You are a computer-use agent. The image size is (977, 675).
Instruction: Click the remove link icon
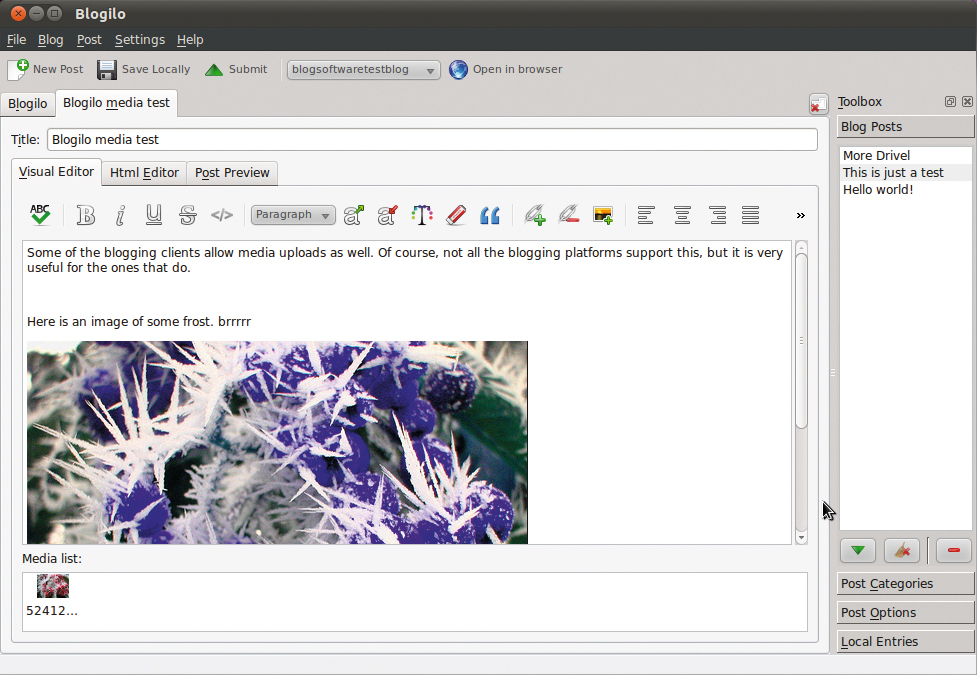tap(569, 215)
